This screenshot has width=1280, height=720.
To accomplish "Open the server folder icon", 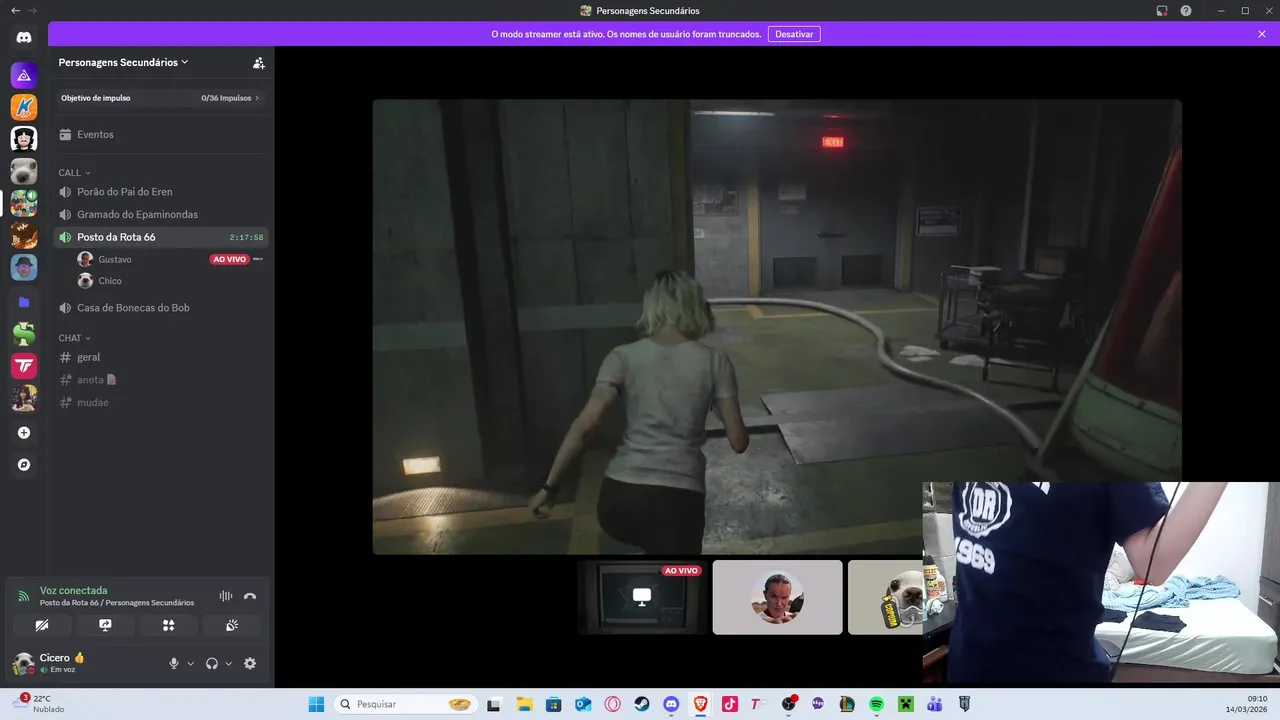I will [x=24, y=302].
